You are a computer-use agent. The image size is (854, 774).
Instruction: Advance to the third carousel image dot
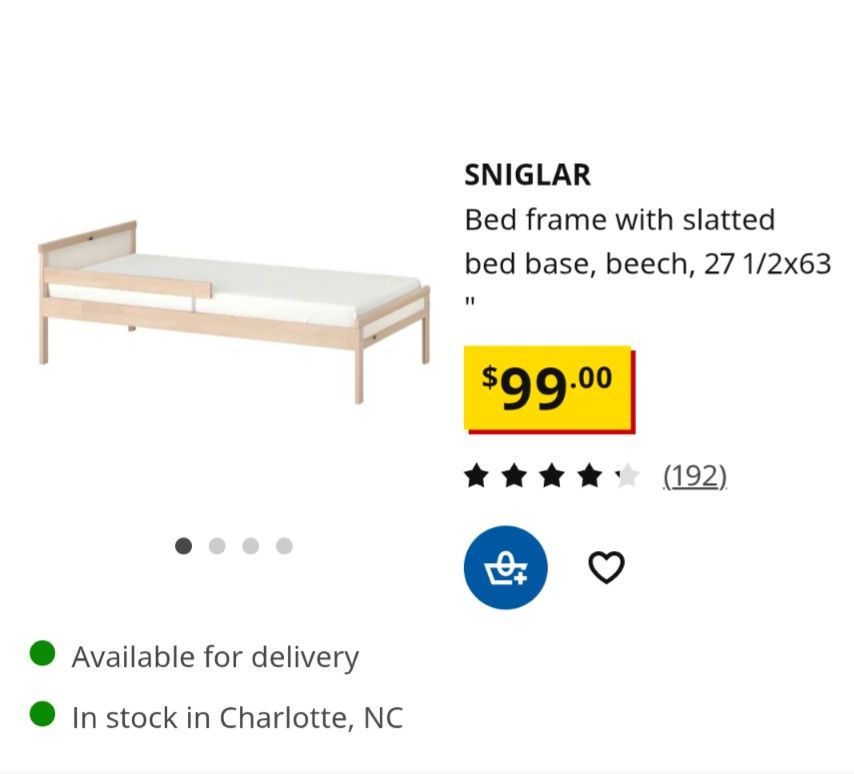point(250,546)
